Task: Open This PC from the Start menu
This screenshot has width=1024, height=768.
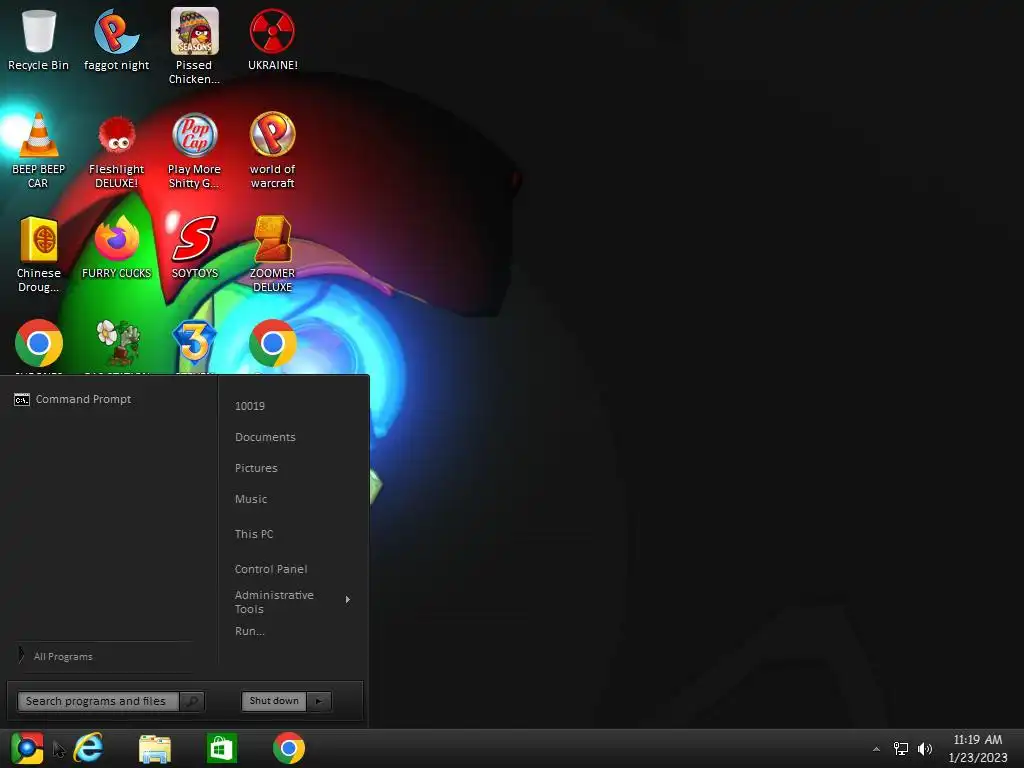Action: tap(254, 534)
